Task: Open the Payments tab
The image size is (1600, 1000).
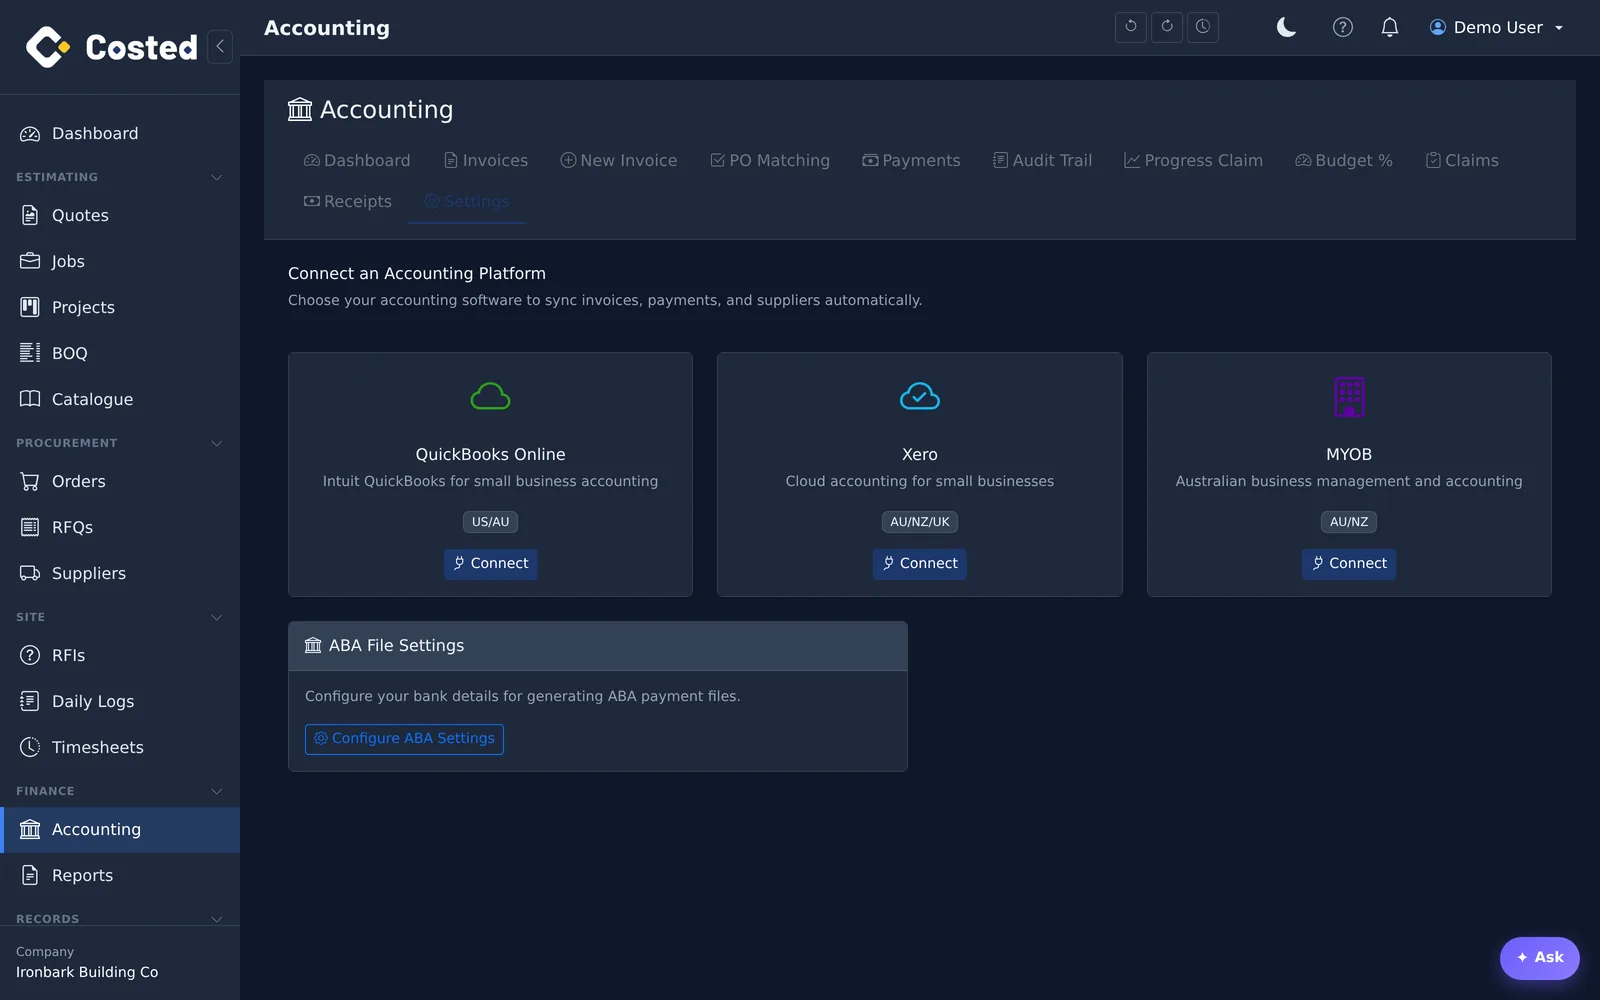Action: (911, 161)
